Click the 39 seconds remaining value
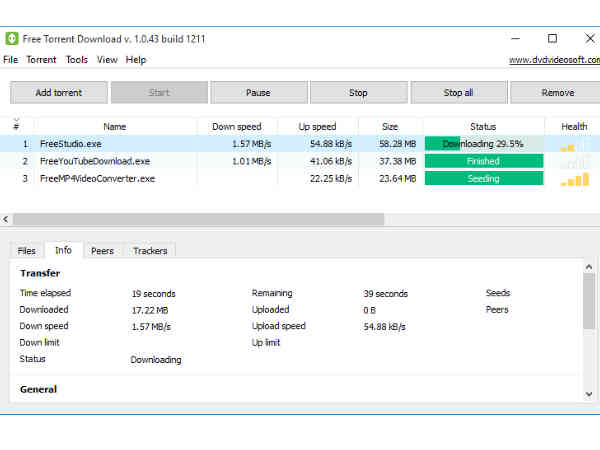 [385, 293]
